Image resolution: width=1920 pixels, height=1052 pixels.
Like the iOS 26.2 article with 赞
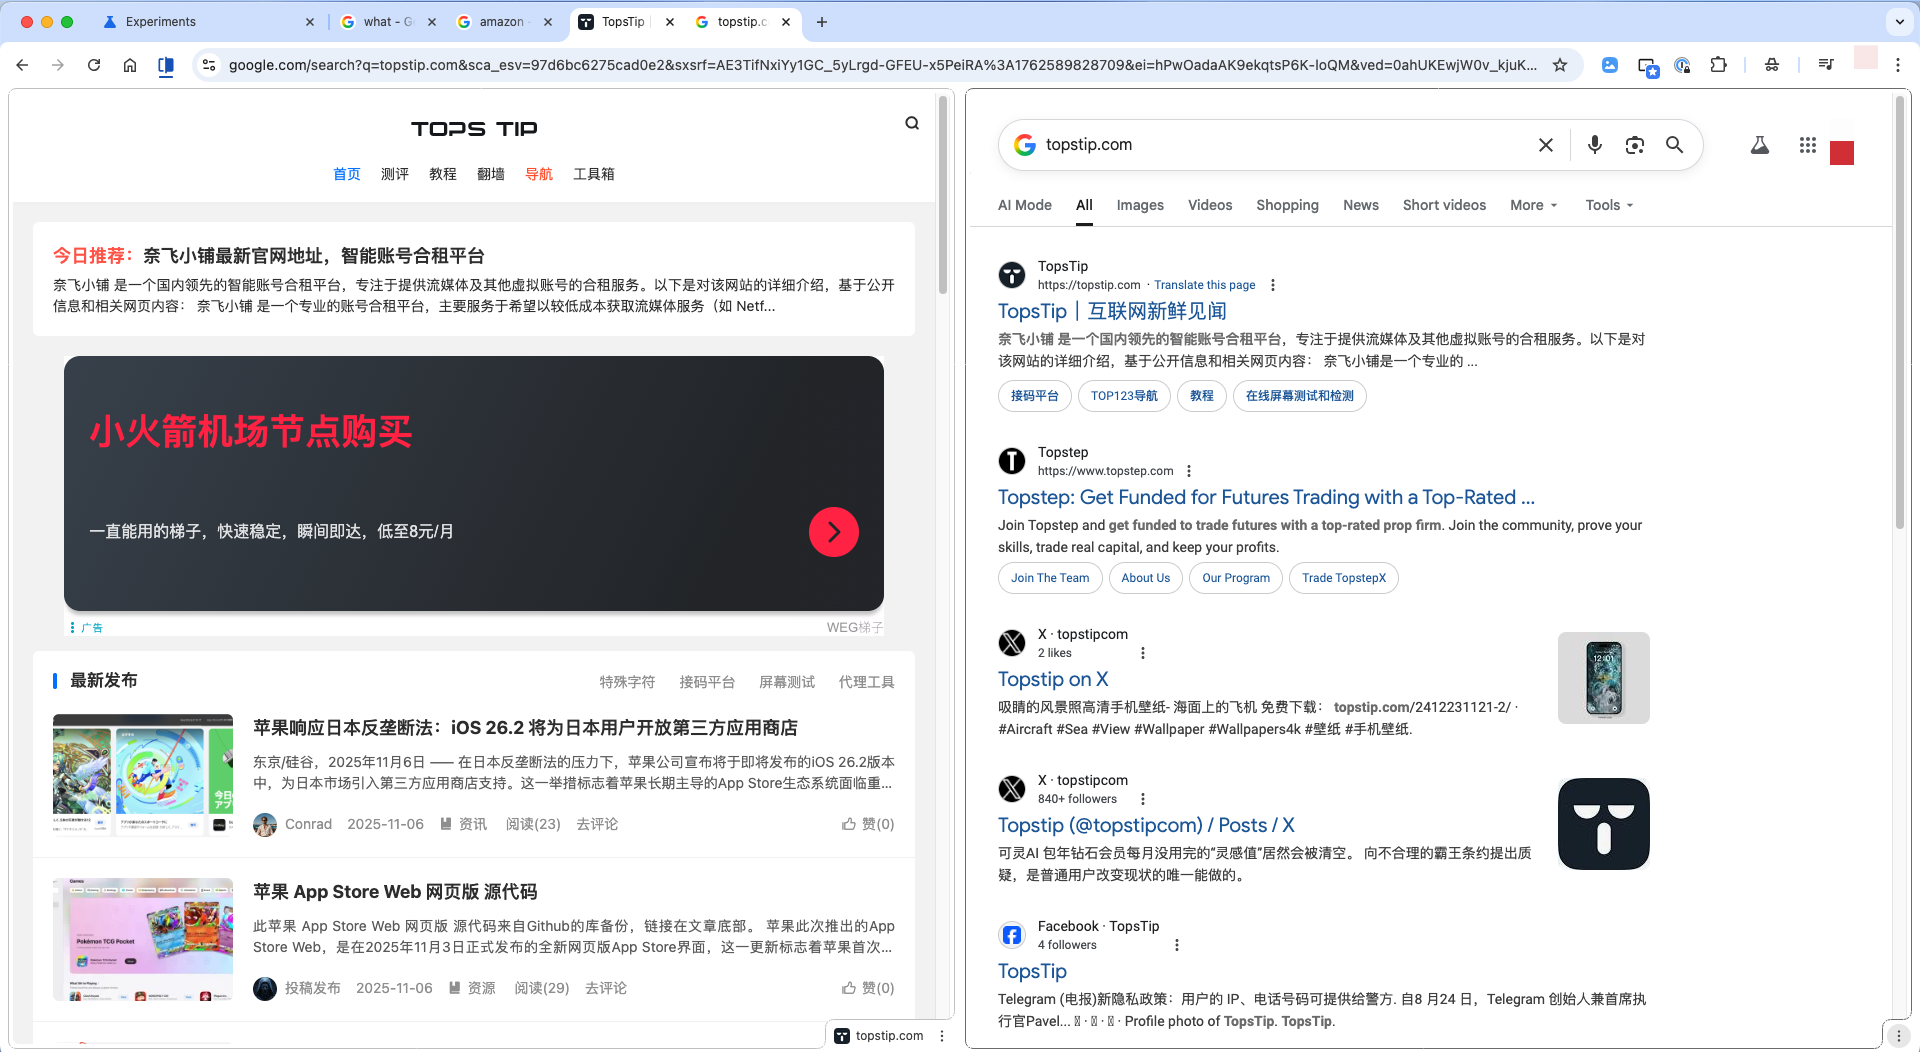click(868, 824)
